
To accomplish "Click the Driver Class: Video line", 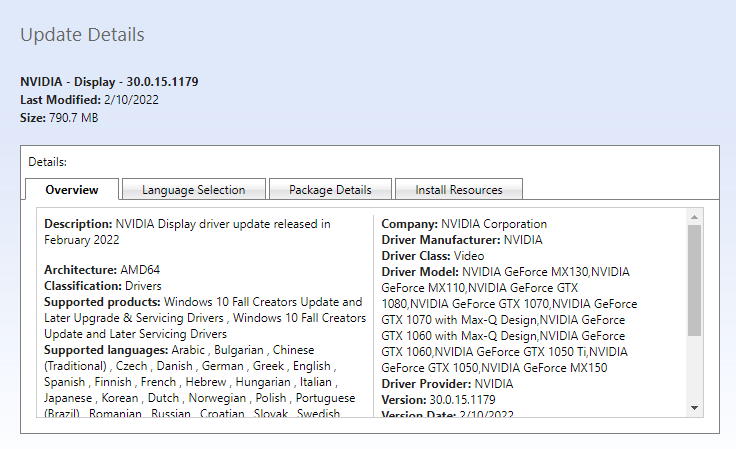I will [433, 256].
